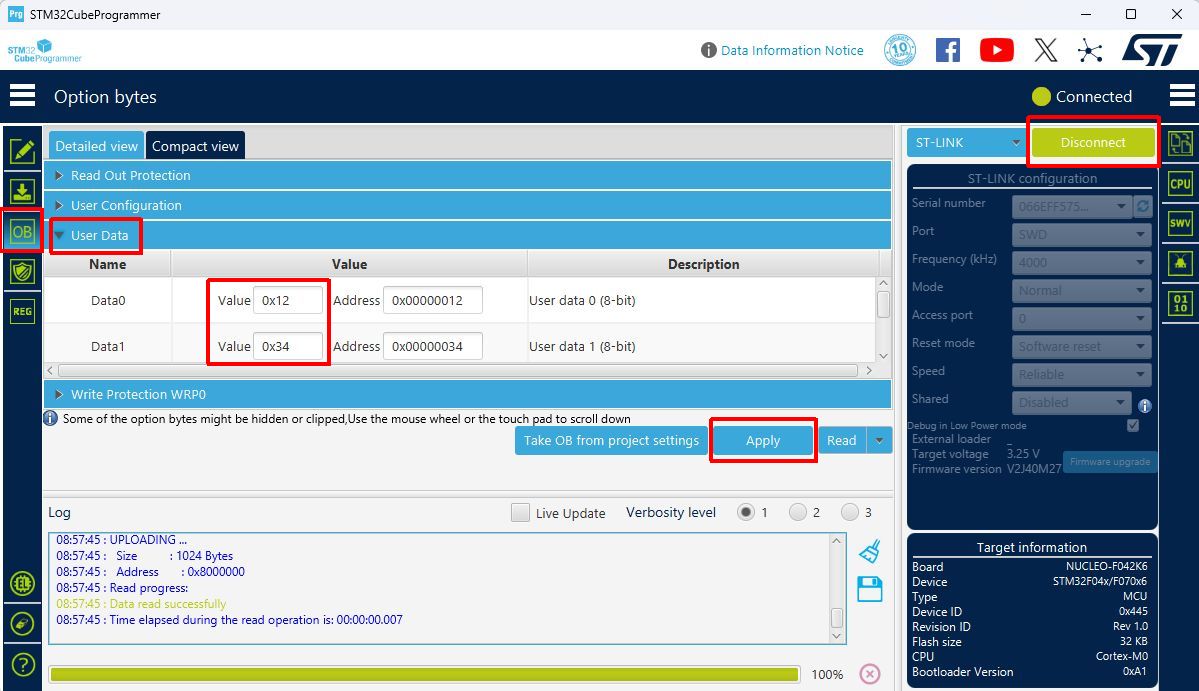This screenshot has height=691, width=1199.
Task: Open the EL external loader icon
Action: coord(23,584)
